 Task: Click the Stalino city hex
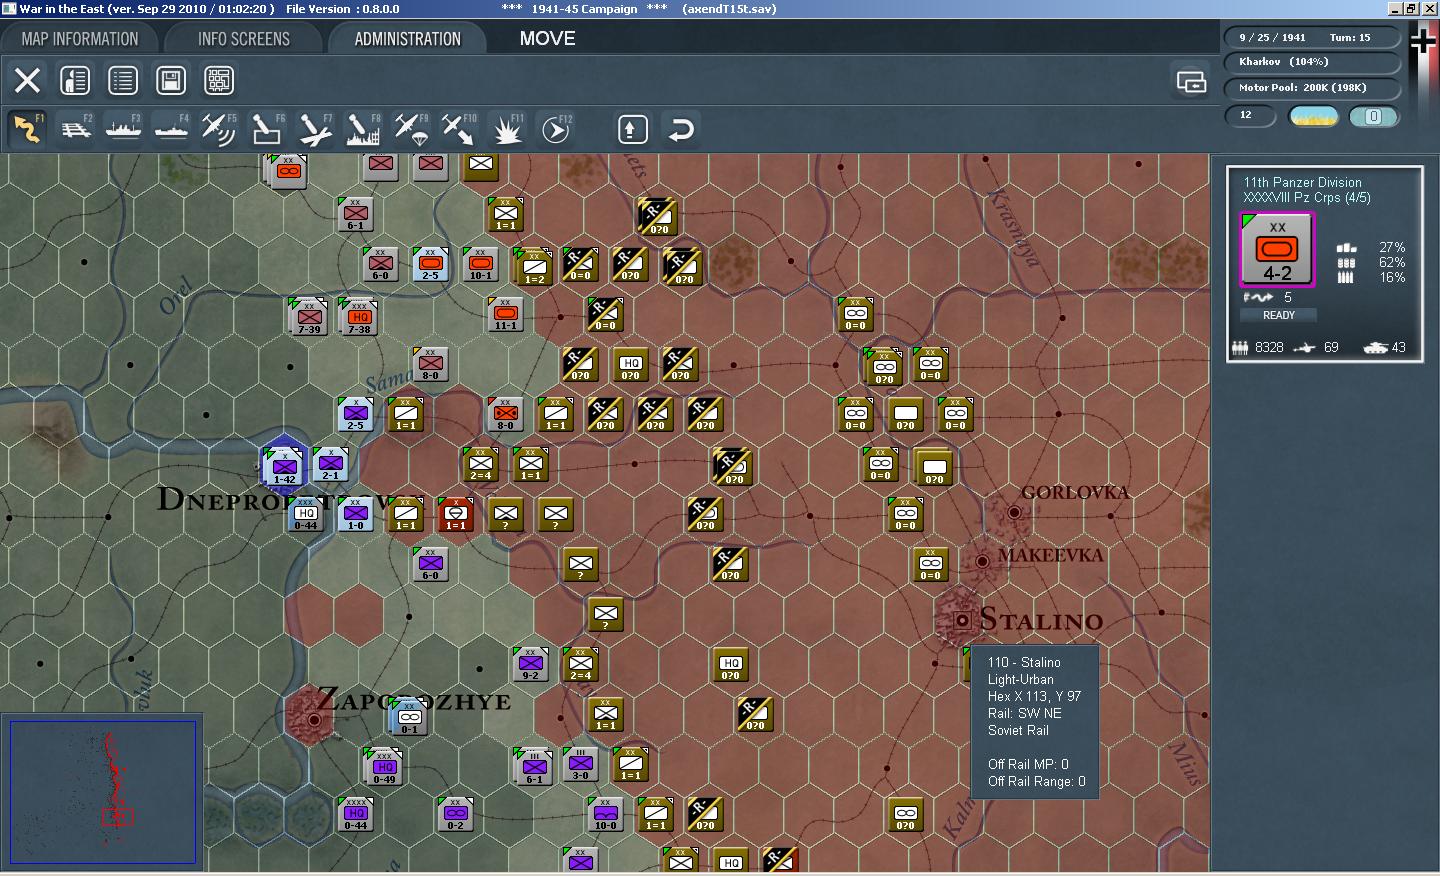click(x=961, y=620)
